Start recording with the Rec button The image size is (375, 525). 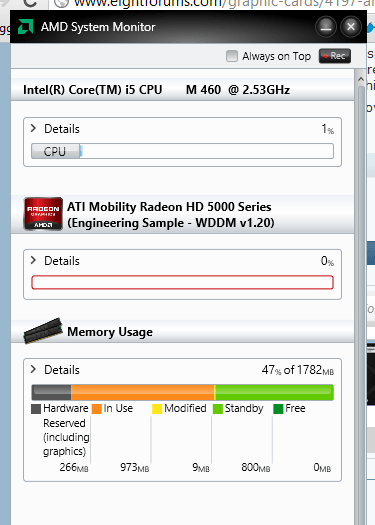click(335, 56)
